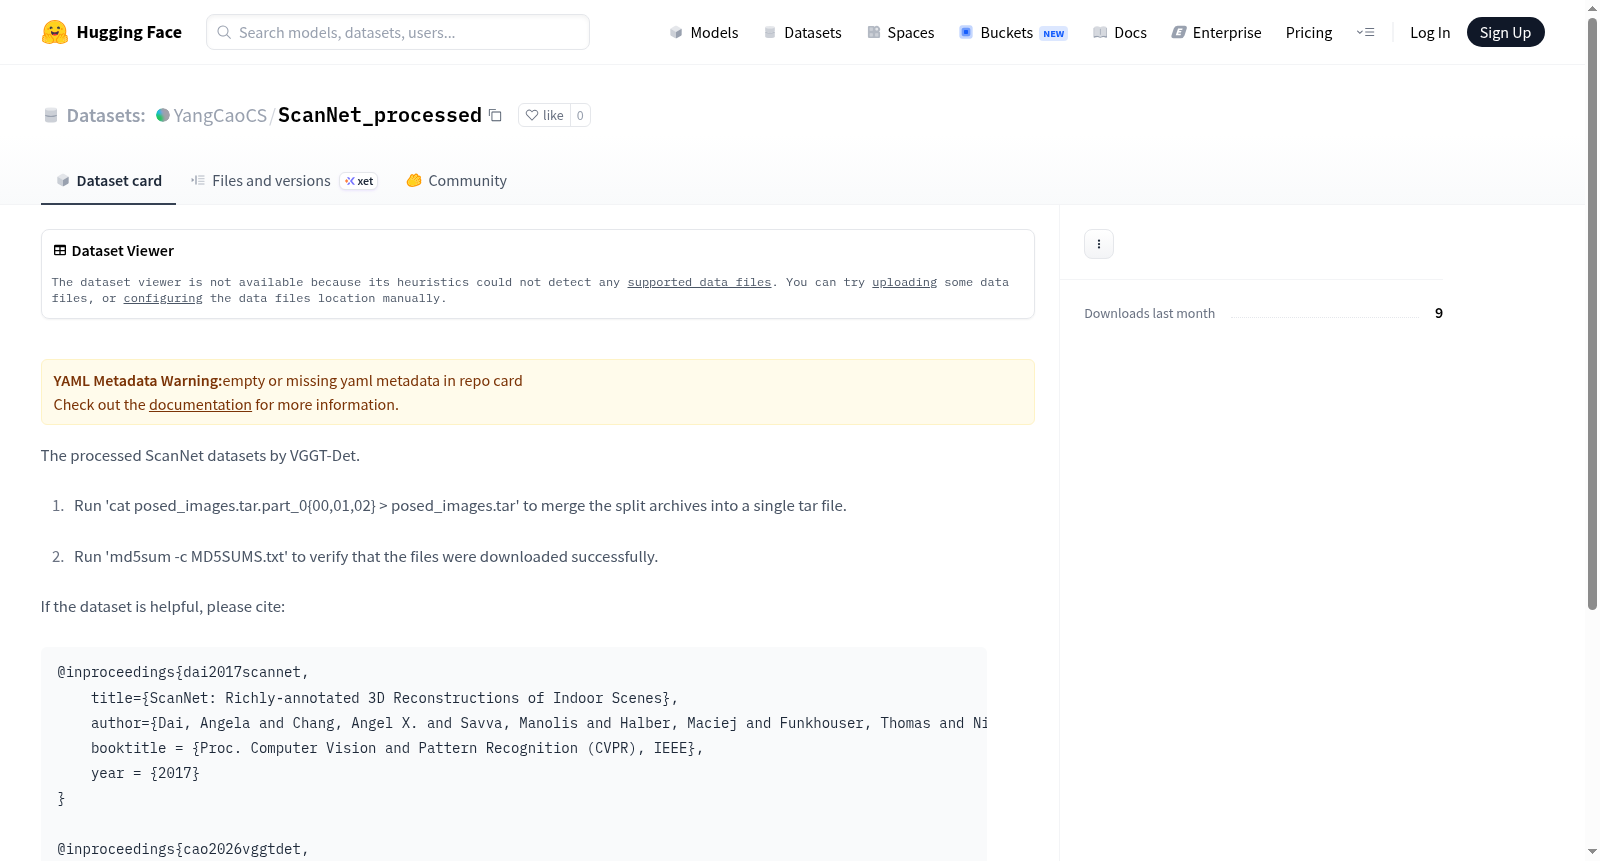Viewport: 1600px width, 861px height.
Task: Open the YangCaoCS profile link
Action: (220, 115)
